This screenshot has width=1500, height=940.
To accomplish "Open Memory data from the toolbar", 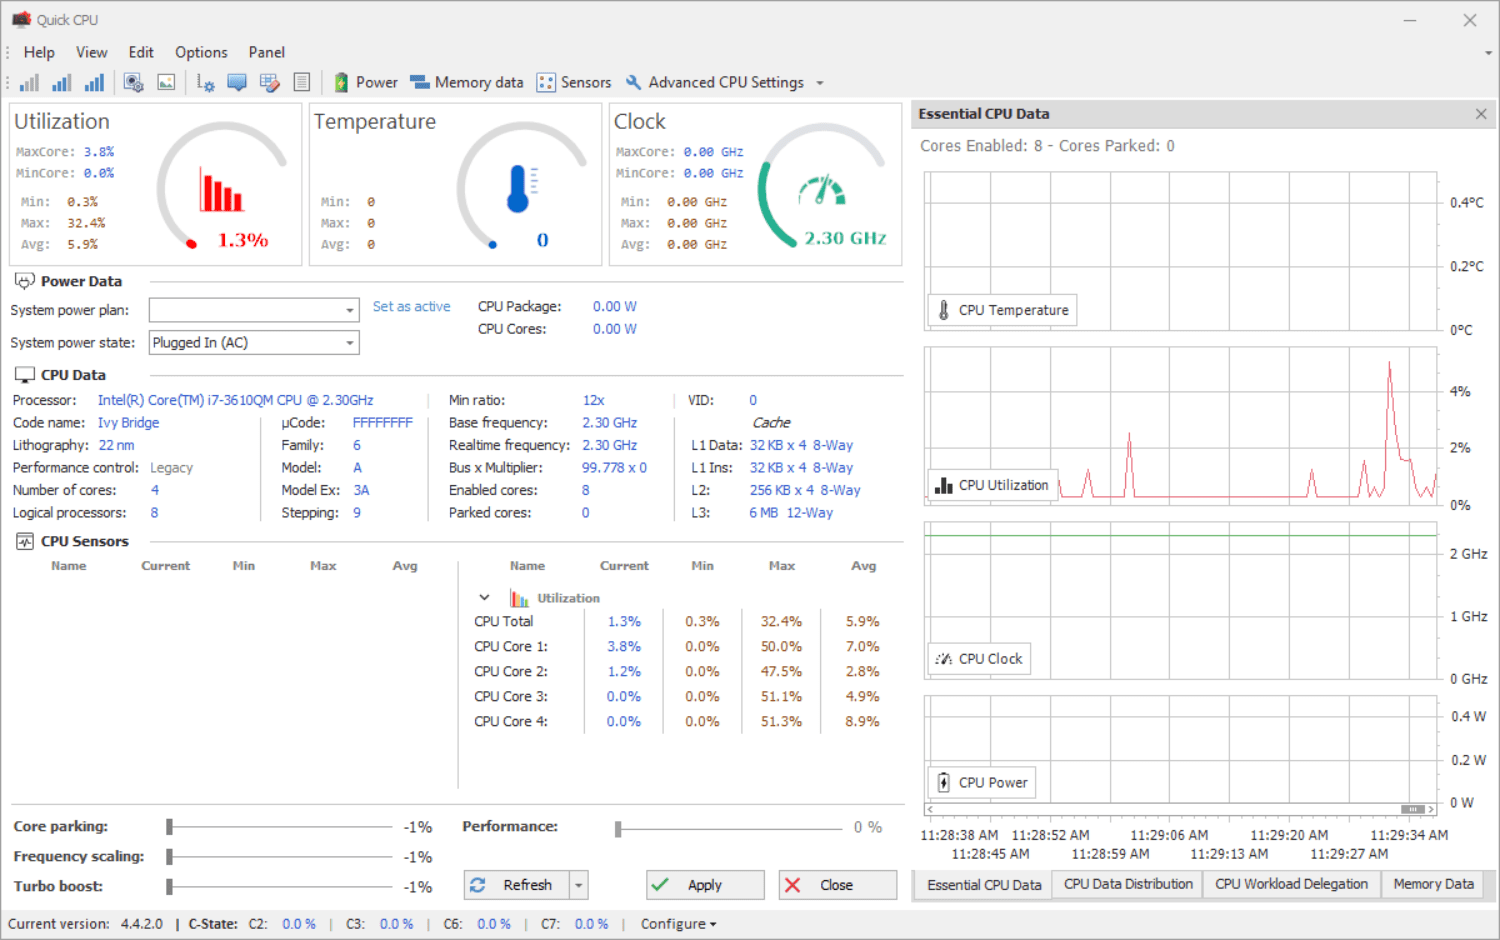I will (467, 83).
